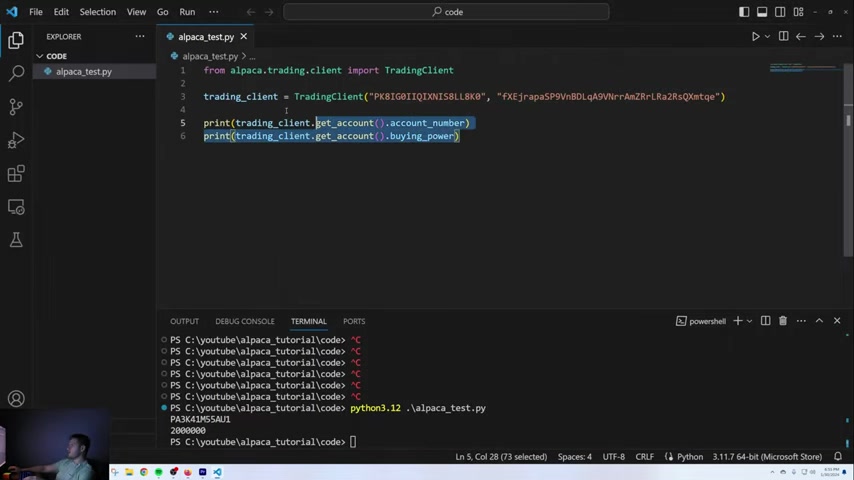Open File Explorer from Windows taskbar

[x=129, y=472]
